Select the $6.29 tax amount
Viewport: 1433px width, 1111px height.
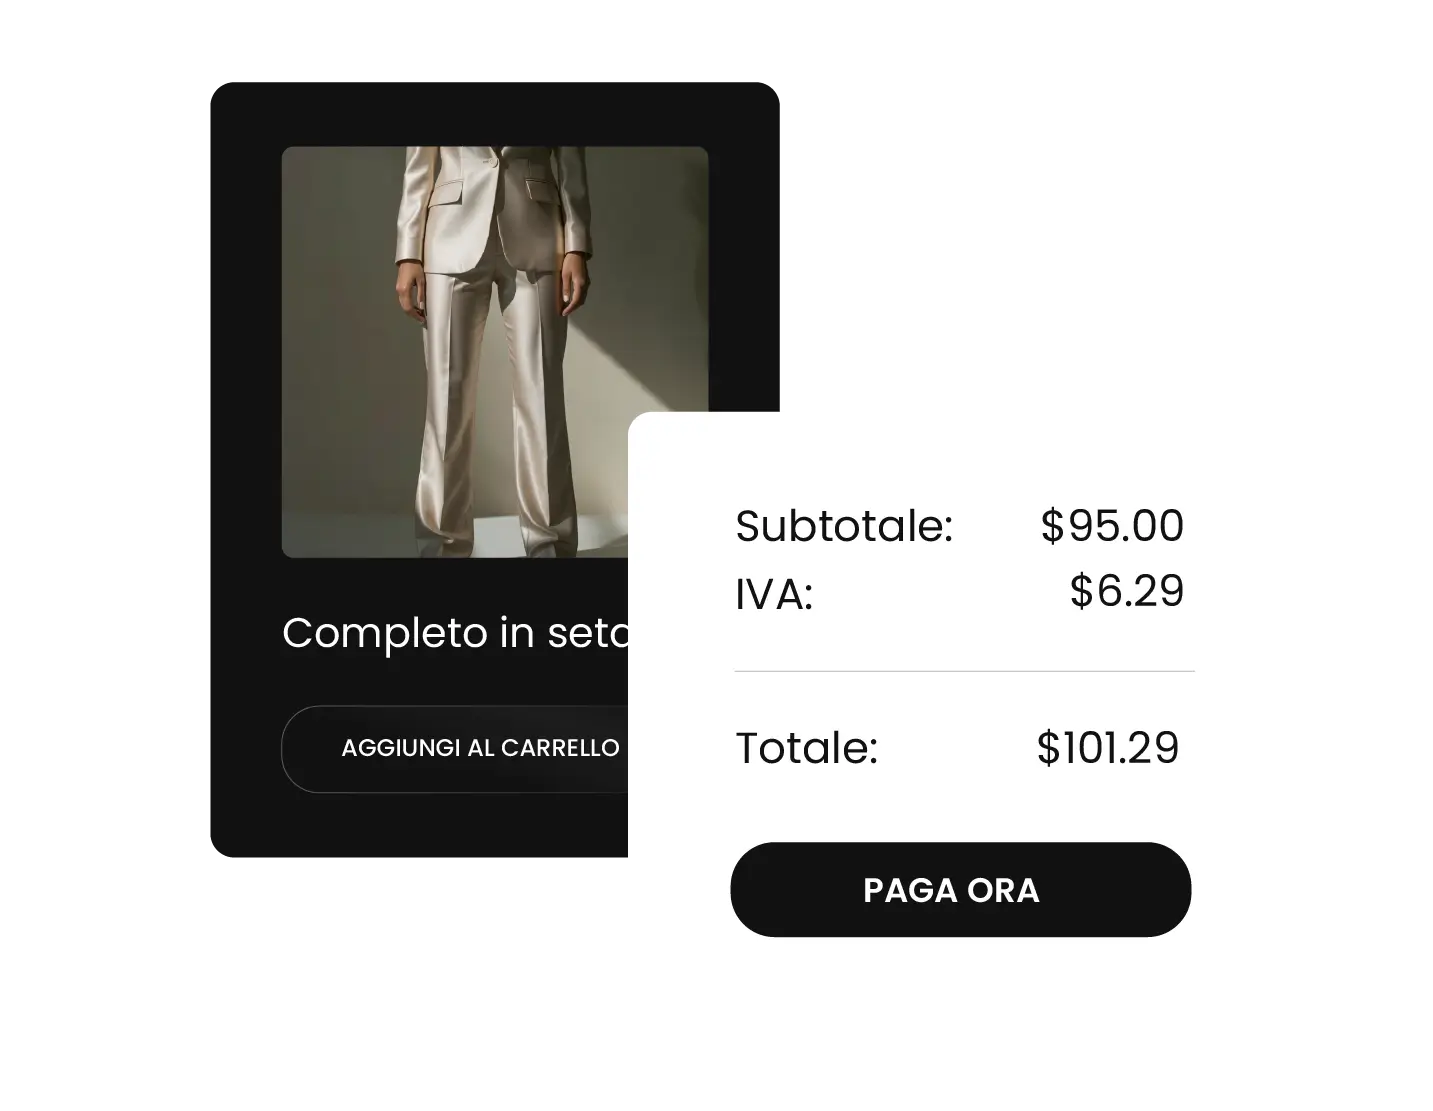click(1127, 591)
